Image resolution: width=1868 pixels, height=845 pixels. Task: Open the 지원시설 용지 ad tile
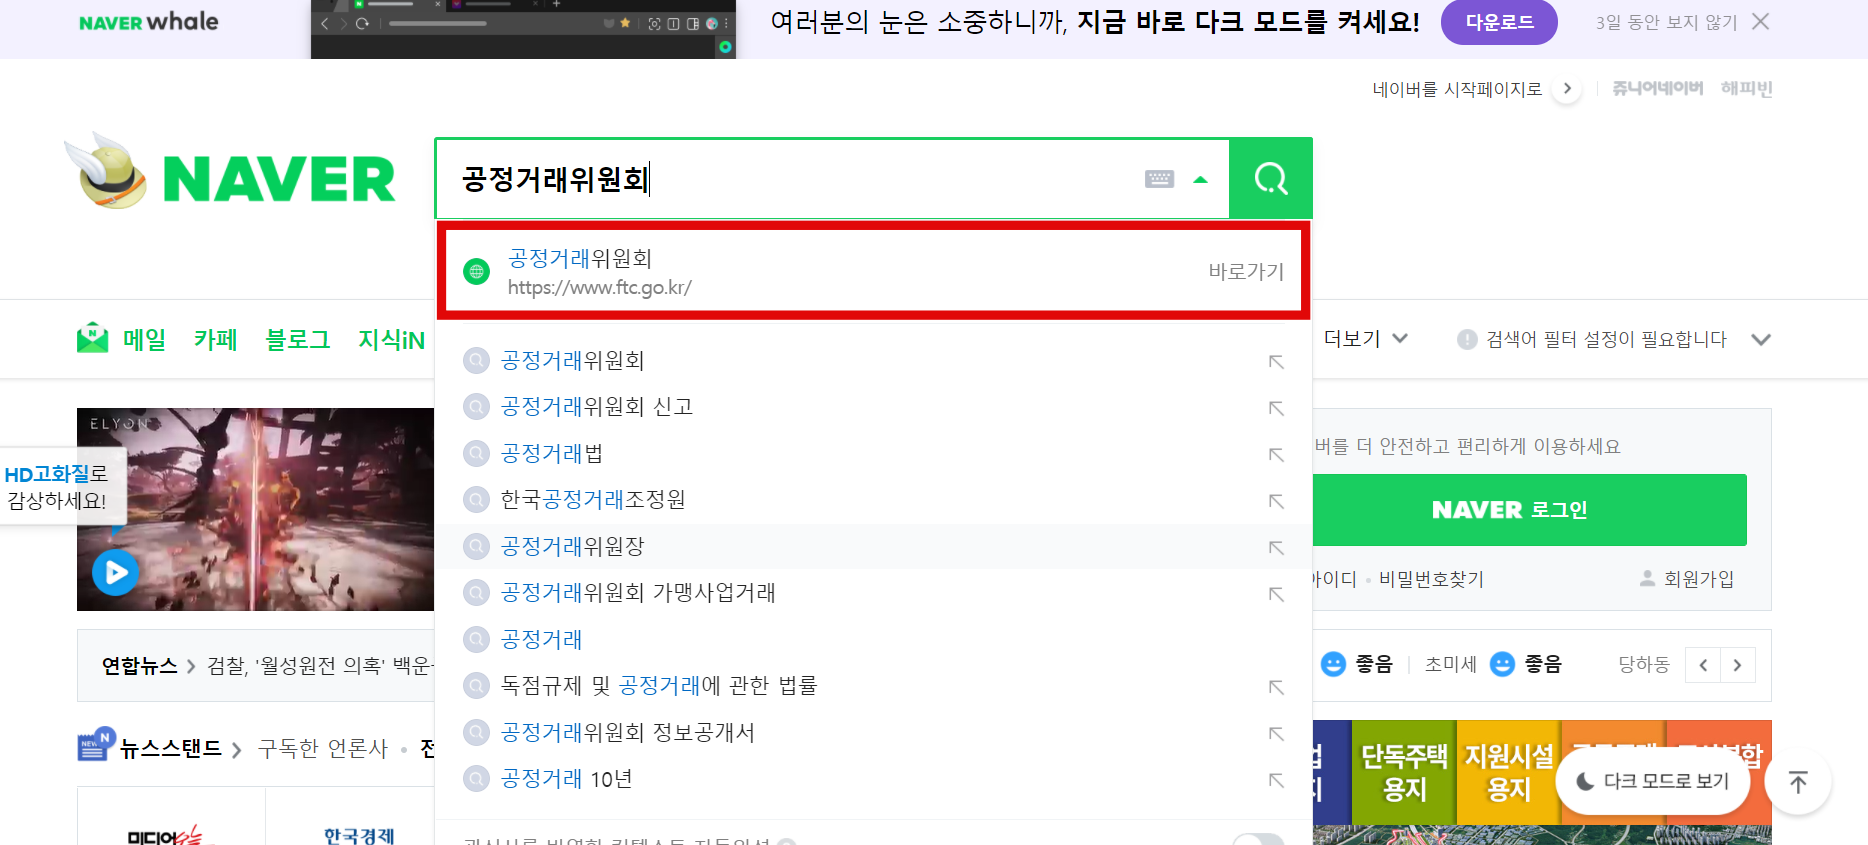(1509, 772)
